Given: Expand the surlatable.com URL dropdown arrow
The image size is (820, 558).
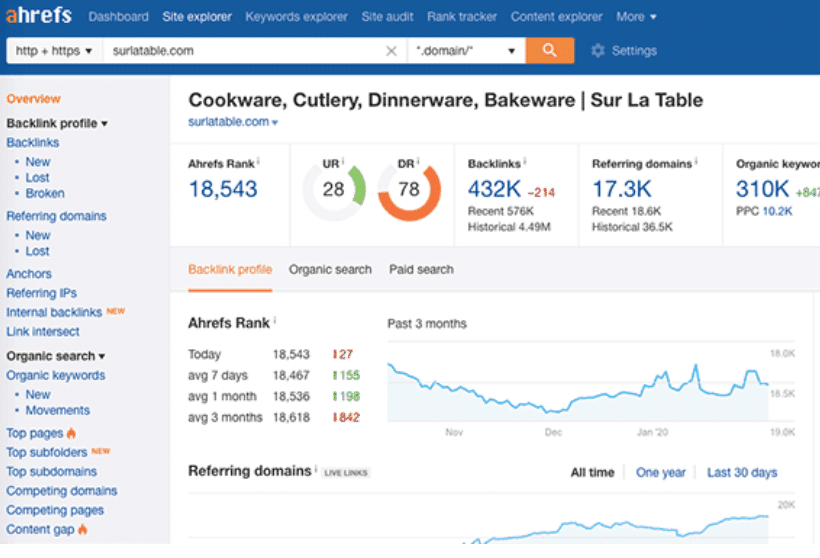Looking at the screenshot, I should tap(275, 122).
